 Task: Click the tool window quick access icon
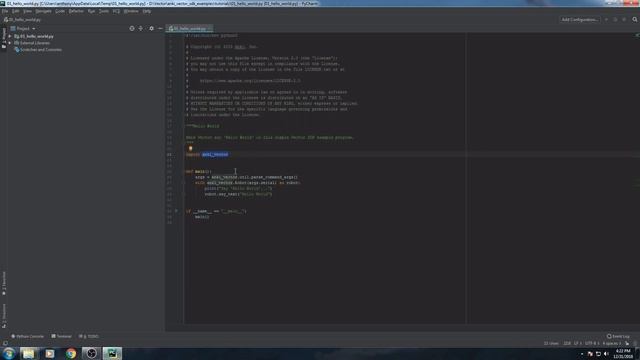click(5, 343)
